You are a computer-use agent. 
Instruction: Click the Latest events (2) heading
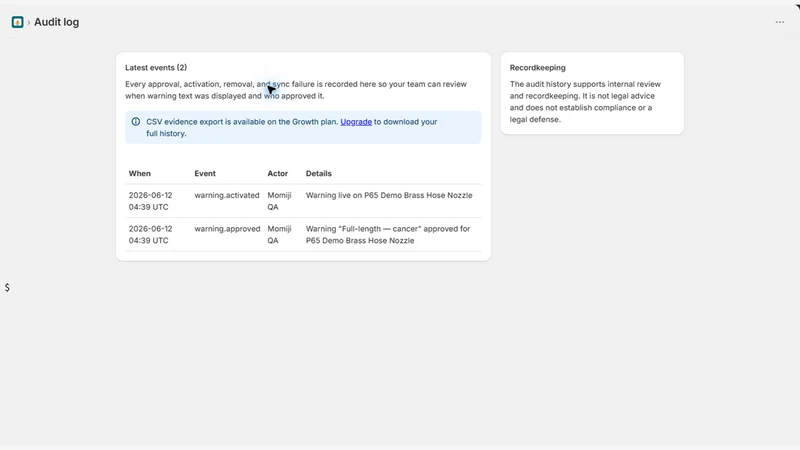(x=156, y=67)
